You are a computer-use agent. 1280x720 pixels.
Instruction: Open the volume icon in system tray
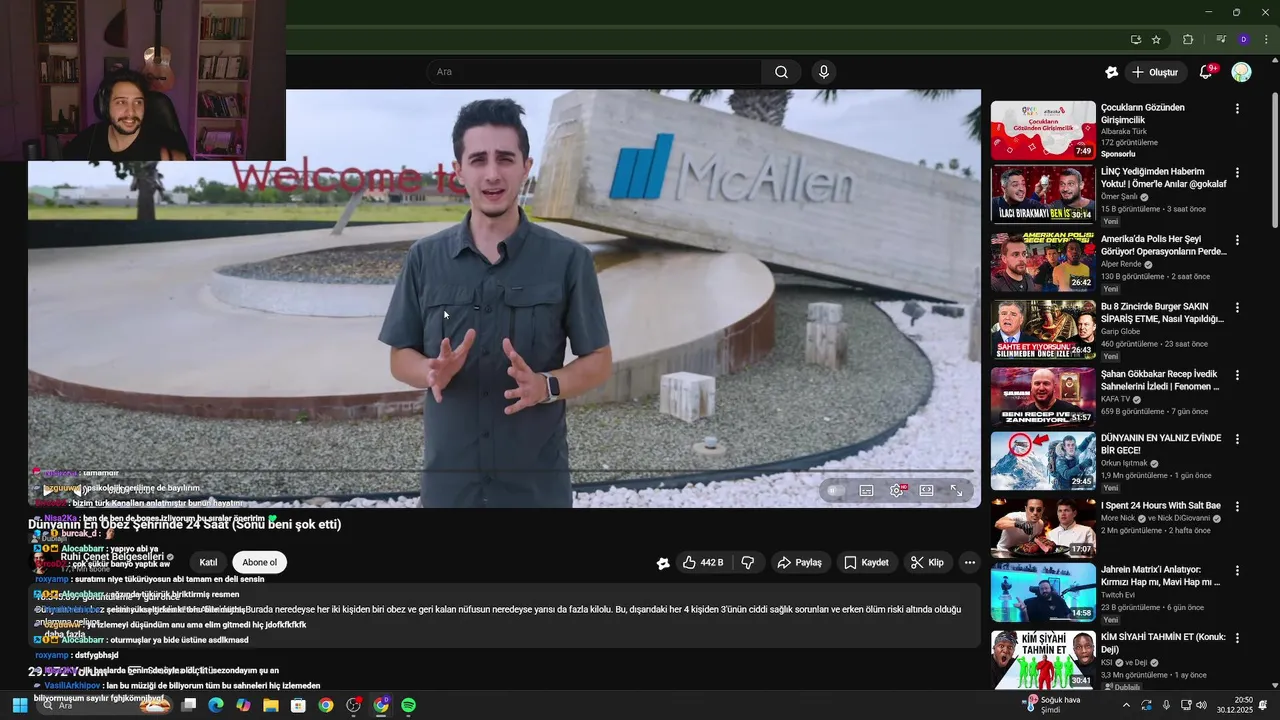click(1201, 705)
